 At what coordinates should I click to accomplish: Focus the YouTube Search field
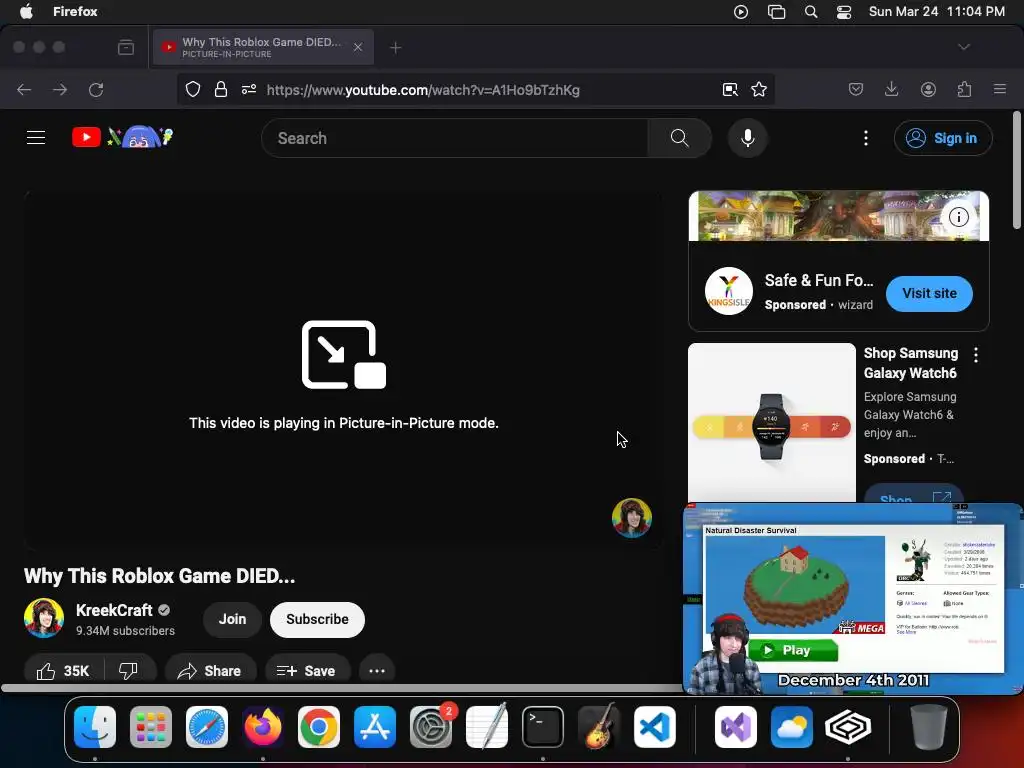(455, 138)
